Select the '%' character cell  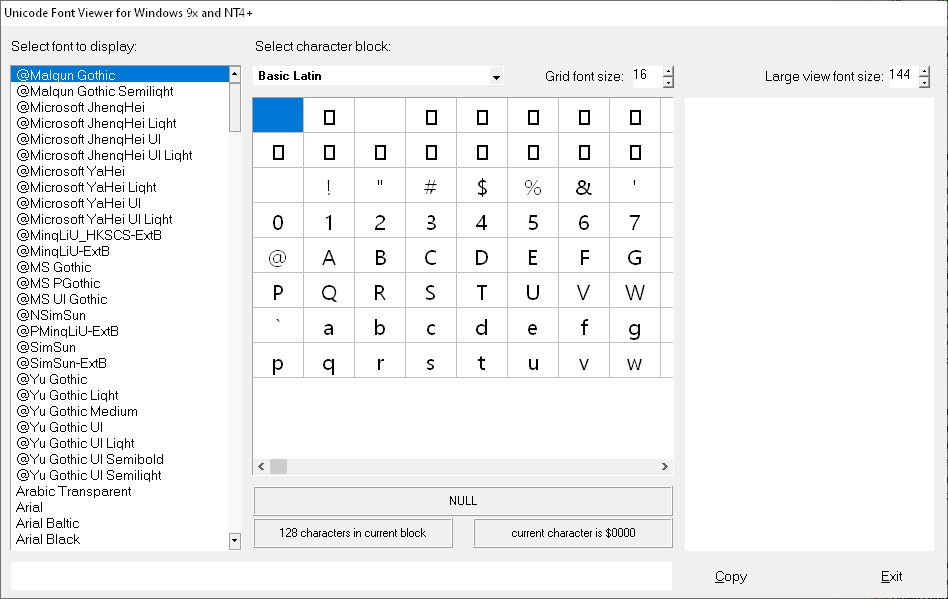tap(533, 187)
